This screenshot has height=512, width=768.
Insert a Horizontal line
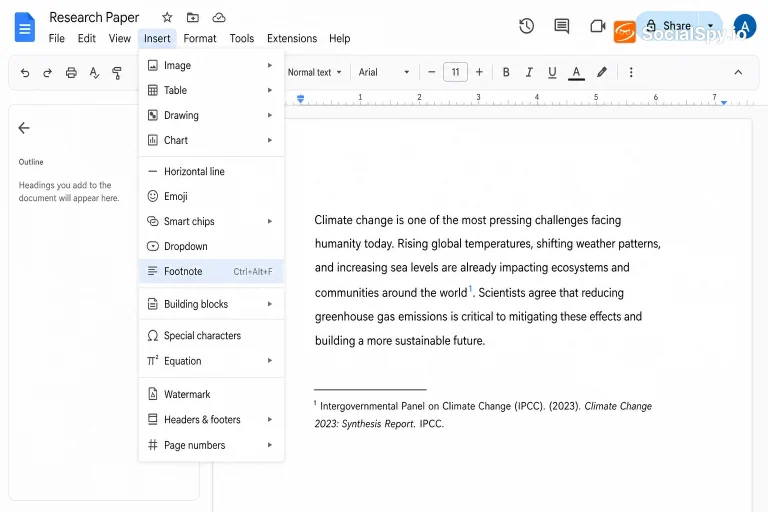point(211,171)
